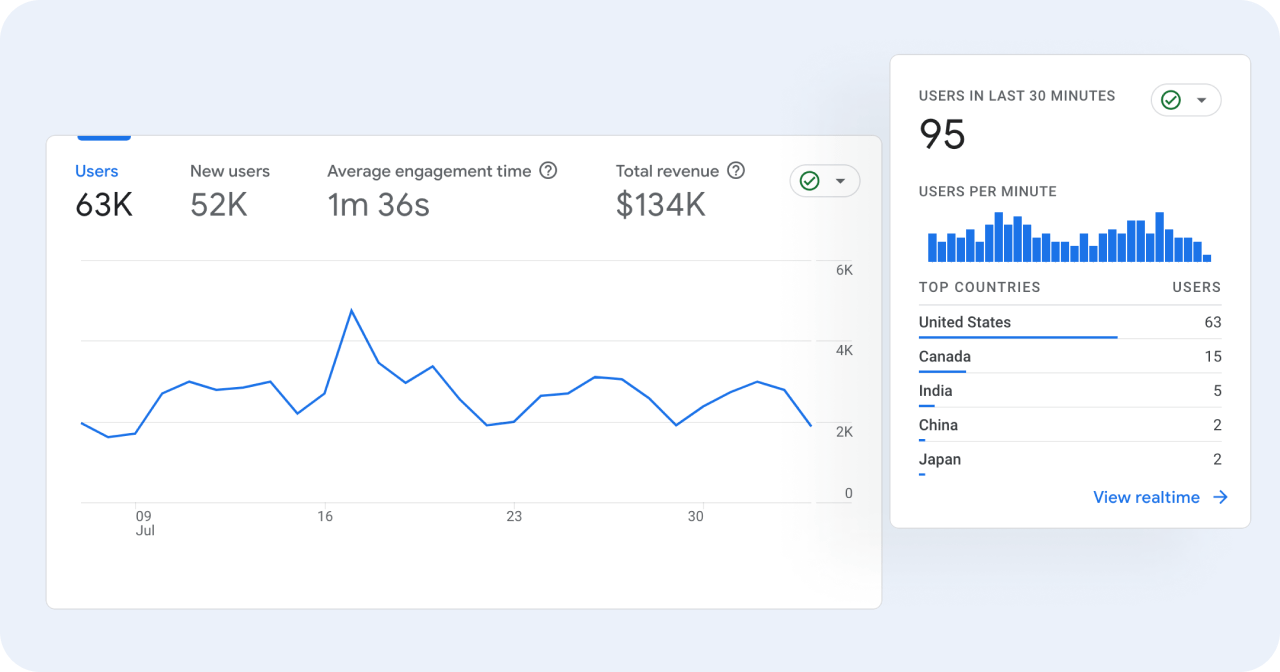Viewport: 1280px width, 672px height.
Task: Click the chart peak near 16 Jul
Action: 351,311
